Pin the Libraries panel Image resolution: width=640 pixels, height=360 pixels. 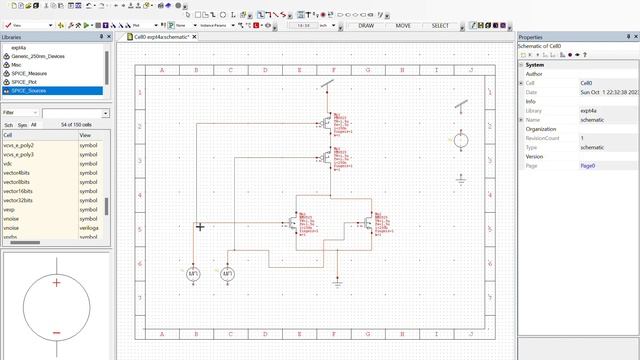pyautogui.click(x=101, y=37)
